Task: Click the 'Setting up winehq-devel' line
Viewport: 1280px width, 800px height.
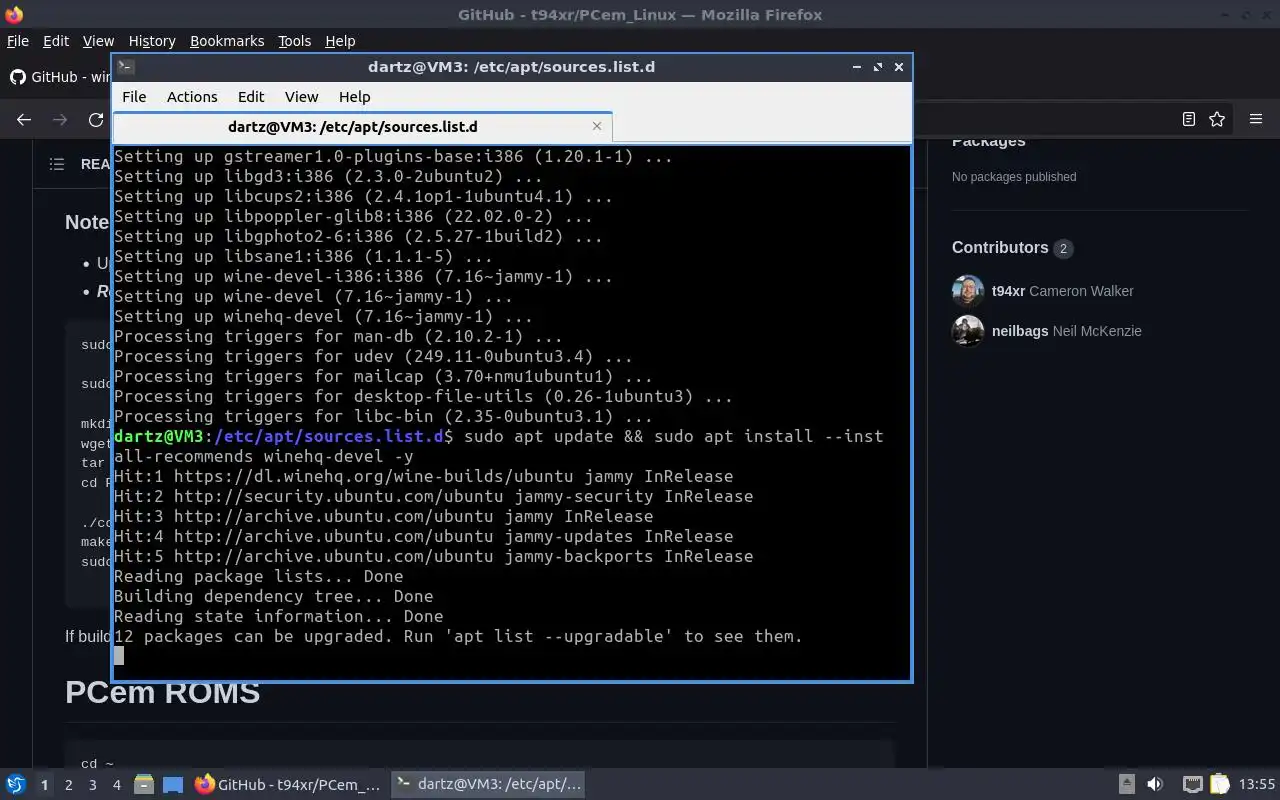Action: point(323,316)
